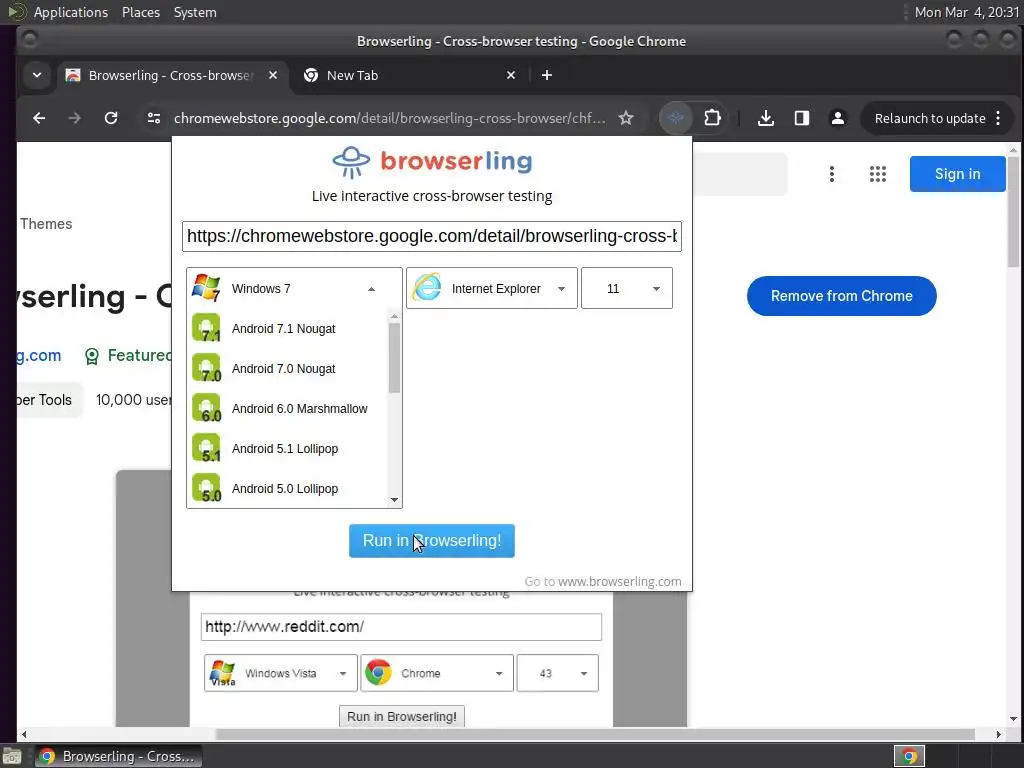Open the Places menu
This screenshot has width=1024, height=768.
tap(141, 12)
